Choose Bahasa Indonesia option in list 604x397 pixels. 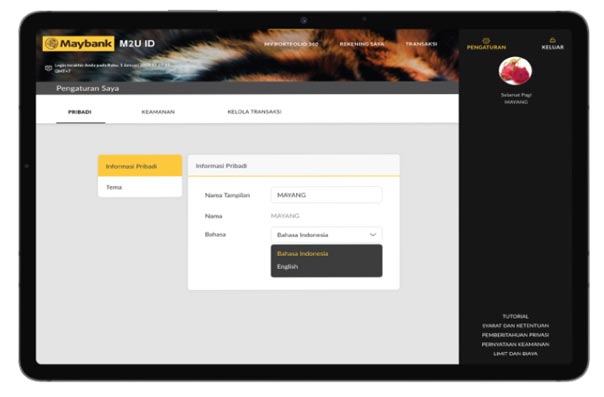pyautogui.click(x=302, y=253)
